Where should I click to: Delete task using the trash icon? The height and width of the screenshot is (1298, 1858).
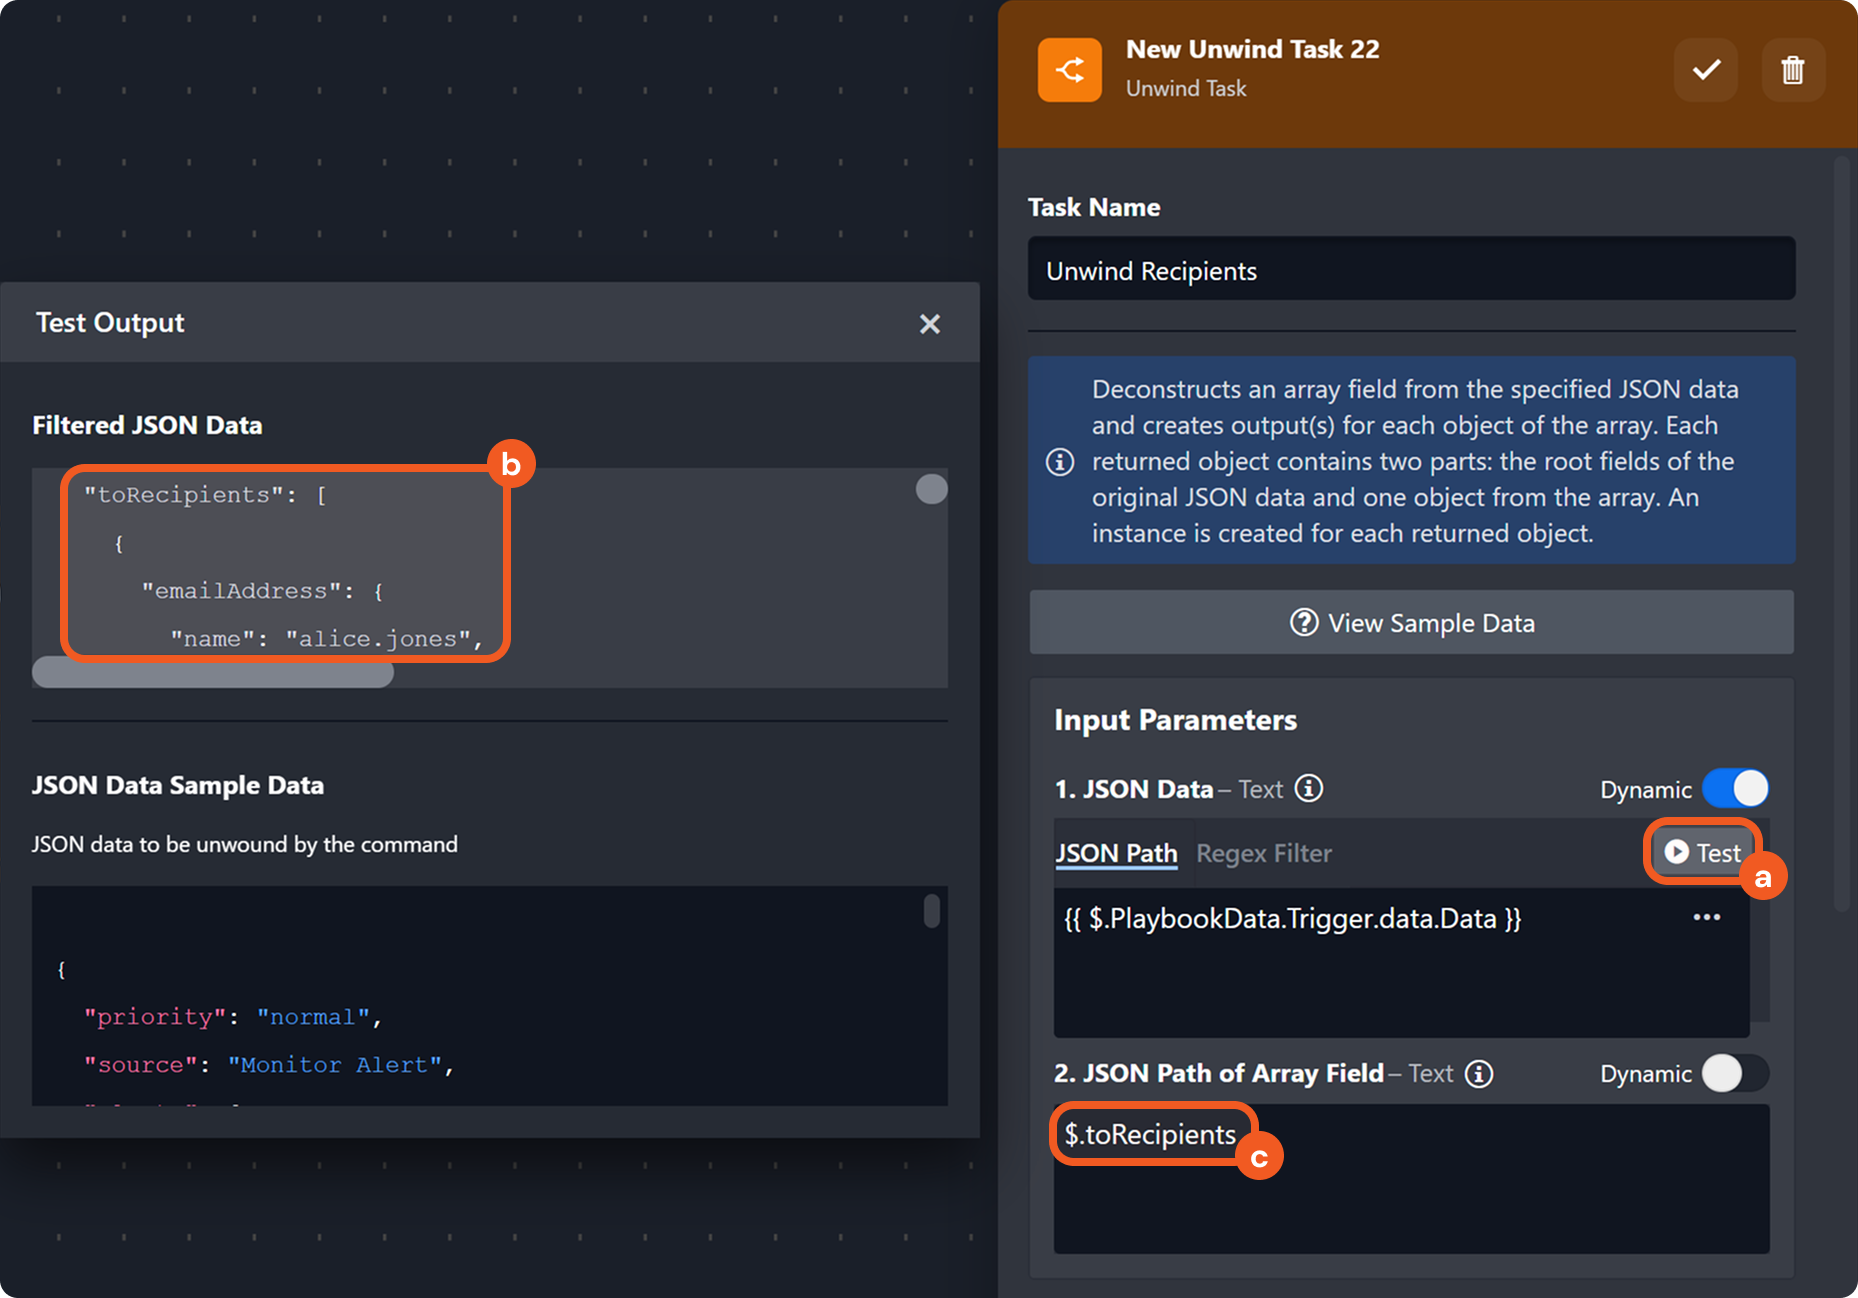(x=1792, y=70)
